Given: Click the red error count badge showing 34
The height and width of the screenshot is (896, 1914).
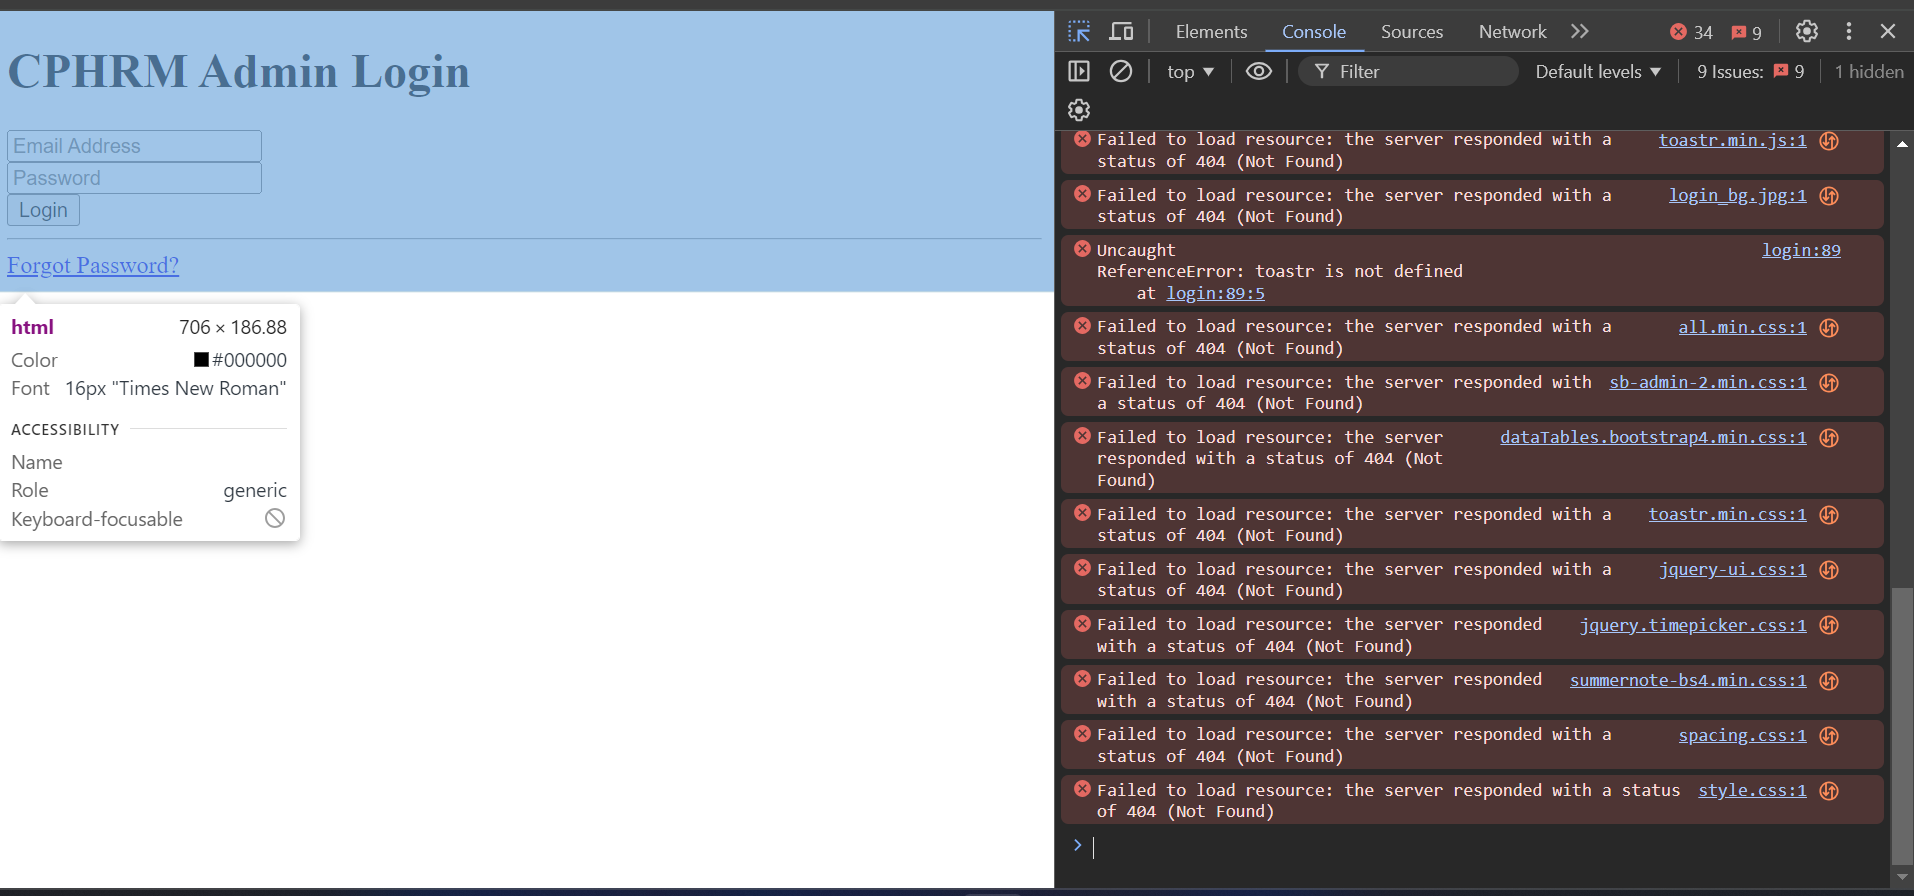Looking at the screenshot, I should coord(1692,32).
